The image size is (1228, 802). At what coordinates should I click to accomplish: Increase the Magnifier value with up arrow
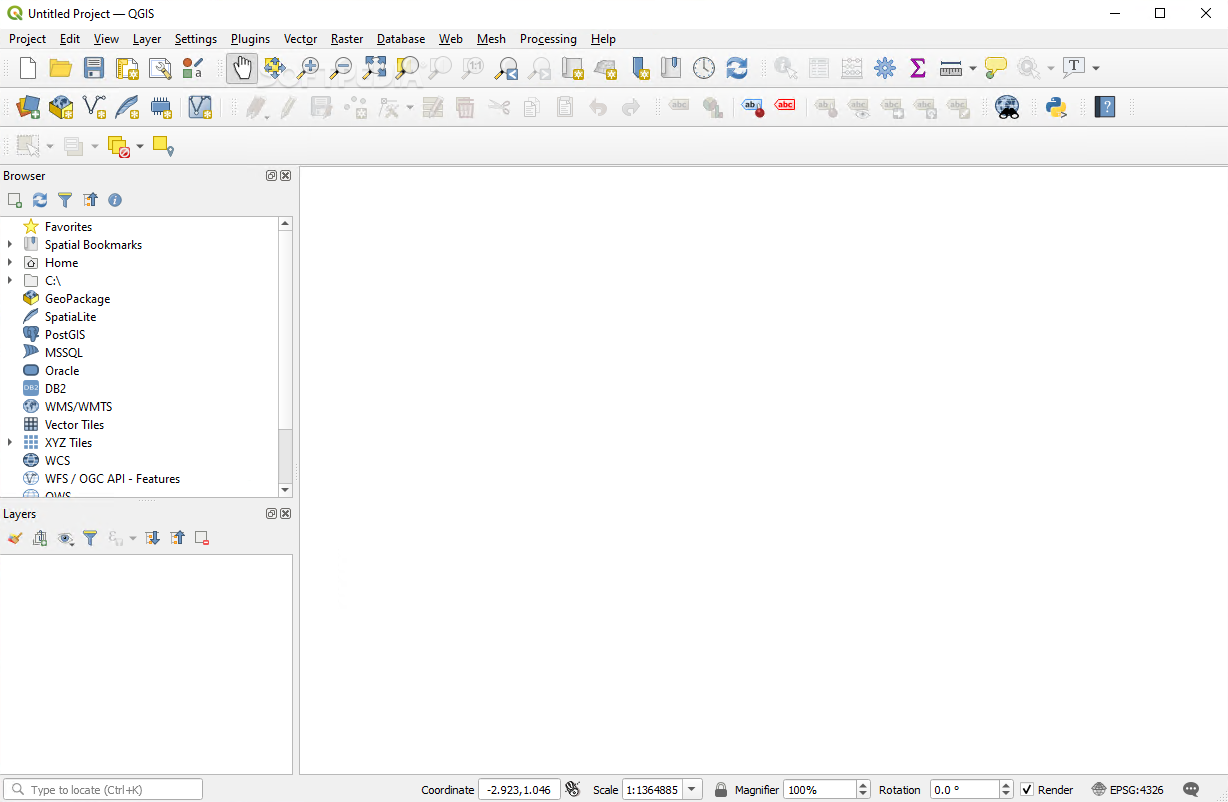(864, 785)
